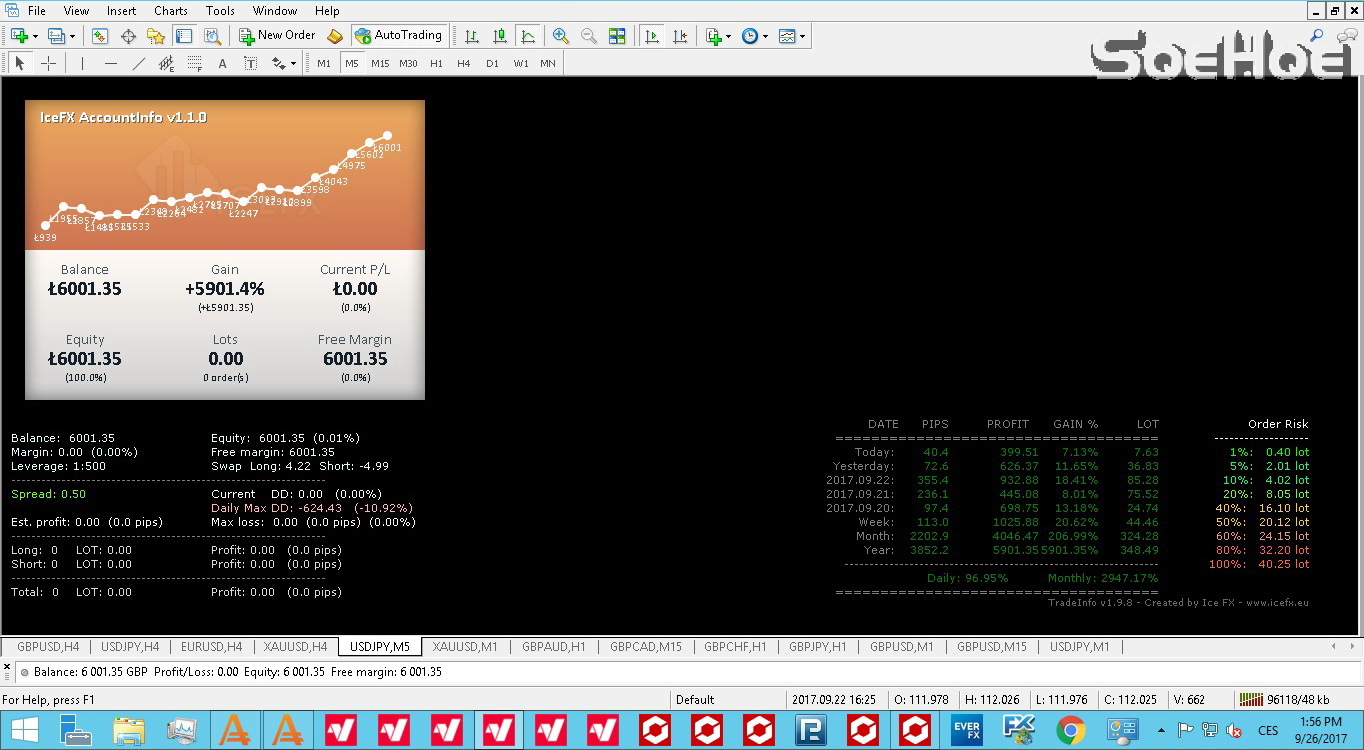Open the Charts menu
This screenshot has height=750, width=1364.
170,11
